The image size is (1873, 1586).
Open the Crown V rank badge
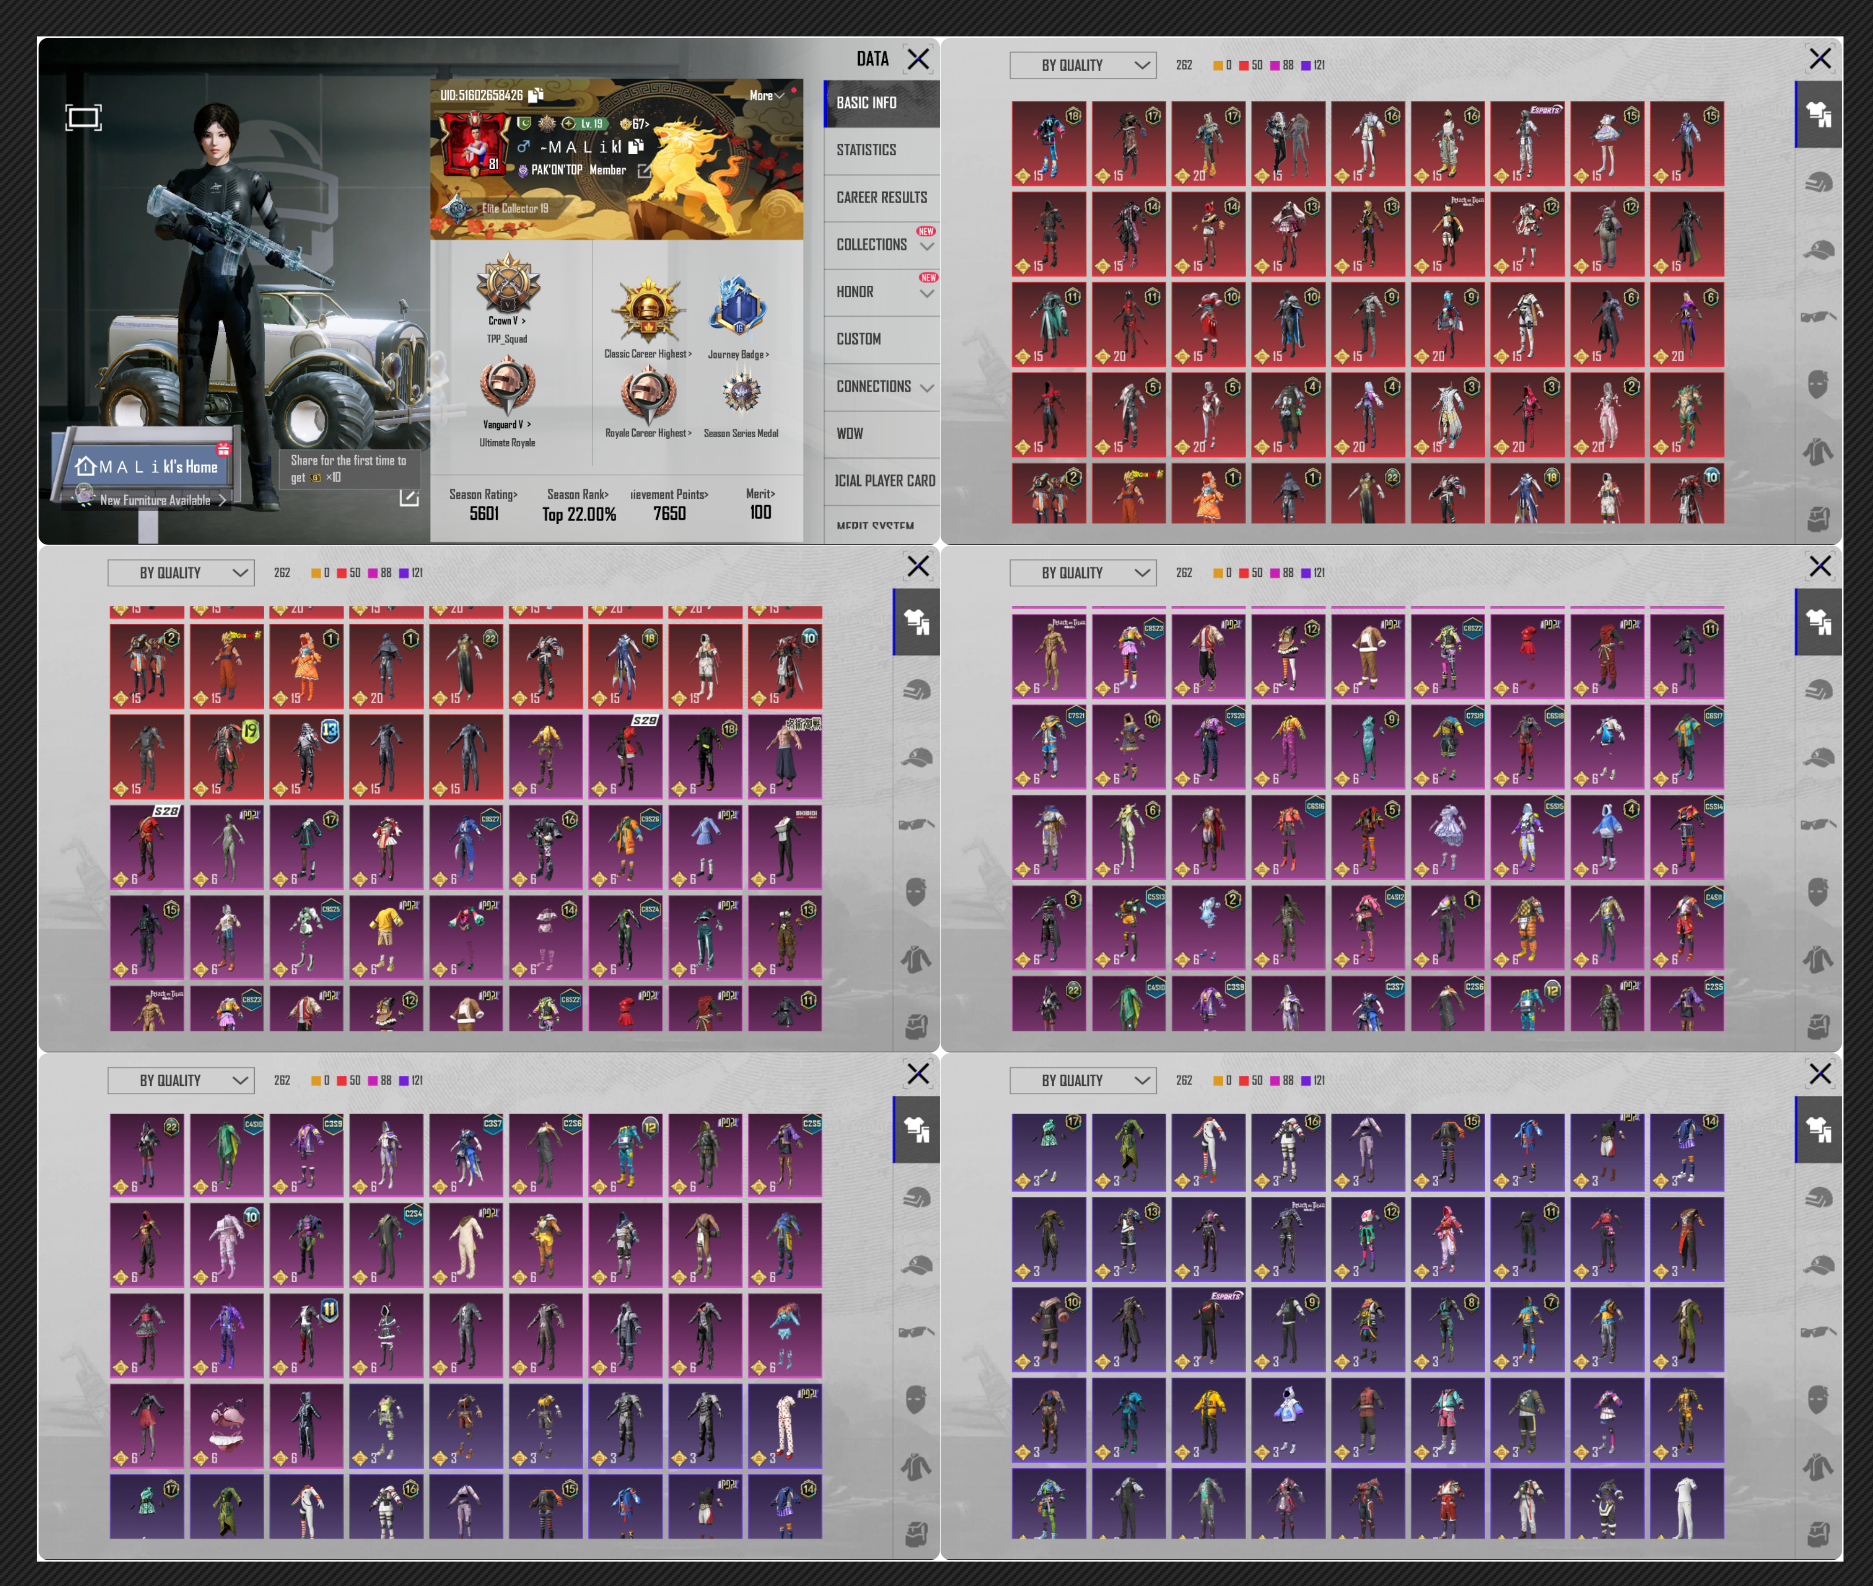coord(508,283)
